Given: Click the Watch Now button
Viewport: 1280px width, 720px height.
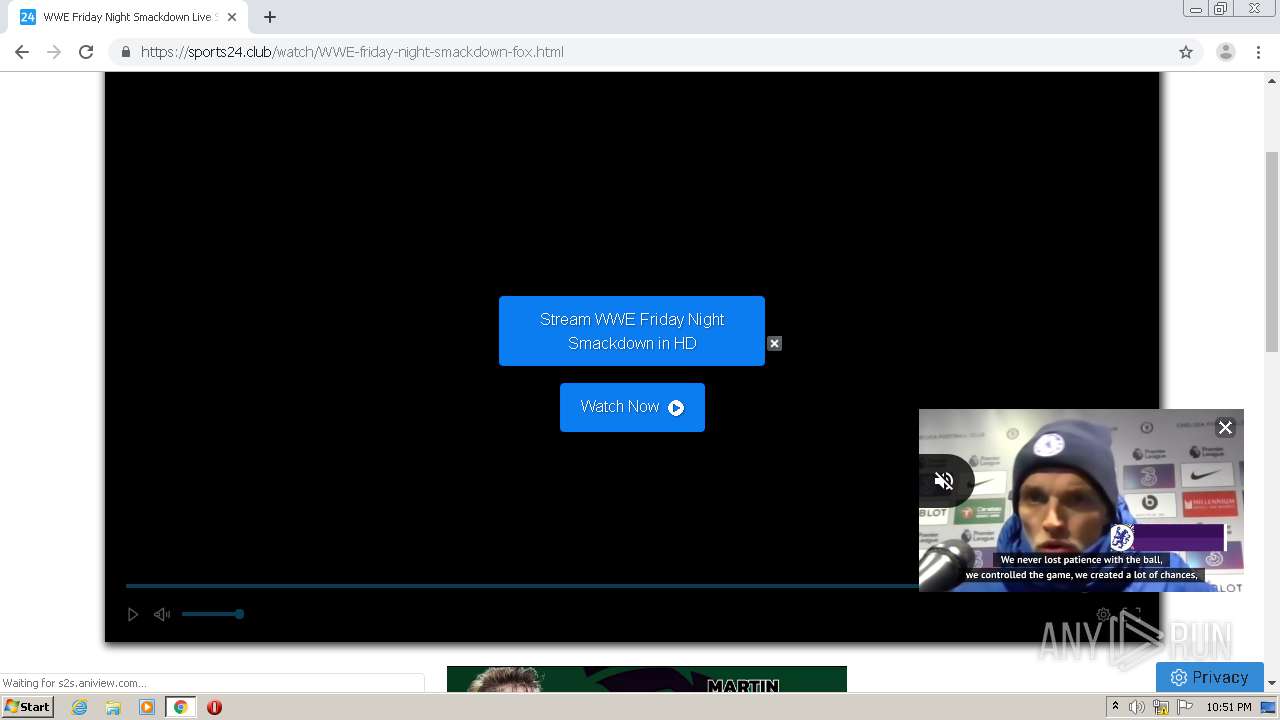Looking at the screenshot, I should tap(632, 407).
